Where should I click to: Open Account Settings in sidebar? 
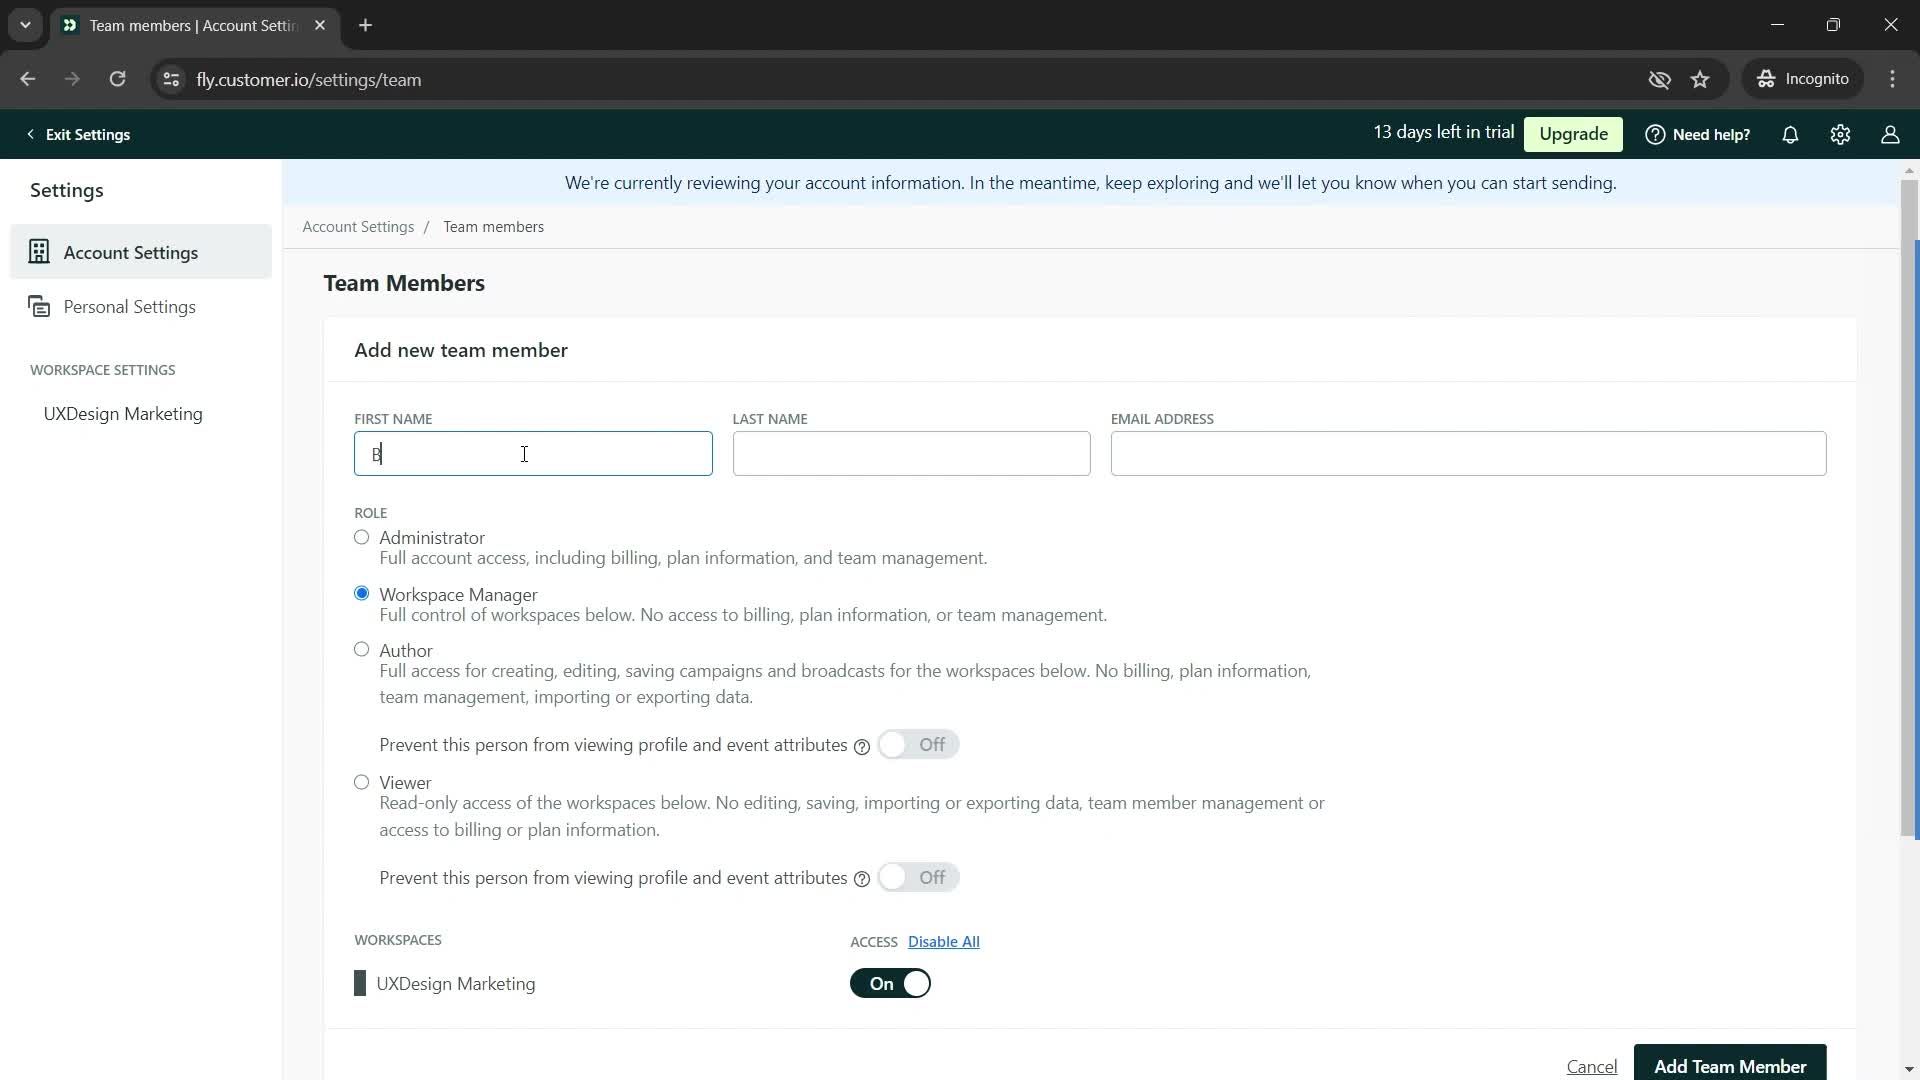click(x=141, y=252)
